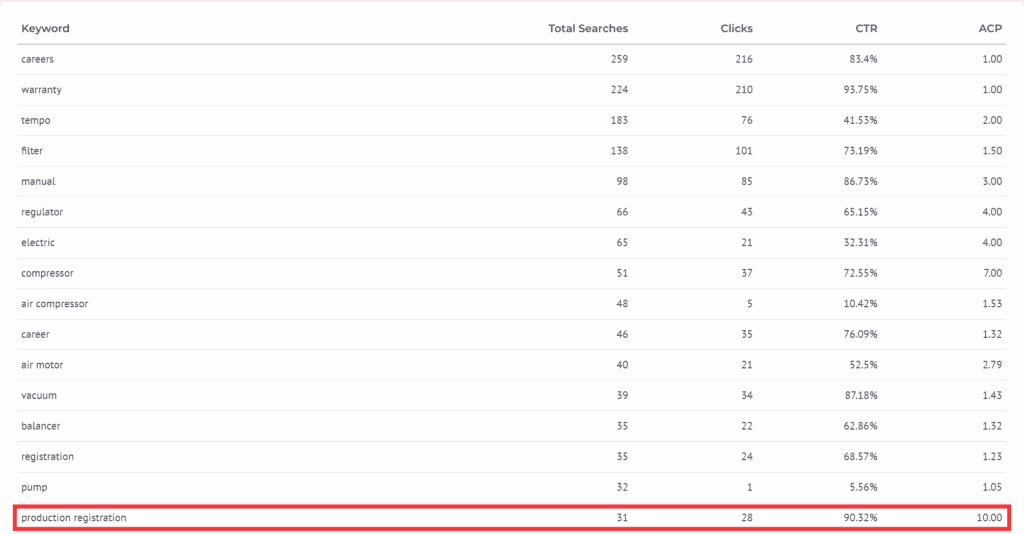Open the regulator keyword row

tap(42, 212)
